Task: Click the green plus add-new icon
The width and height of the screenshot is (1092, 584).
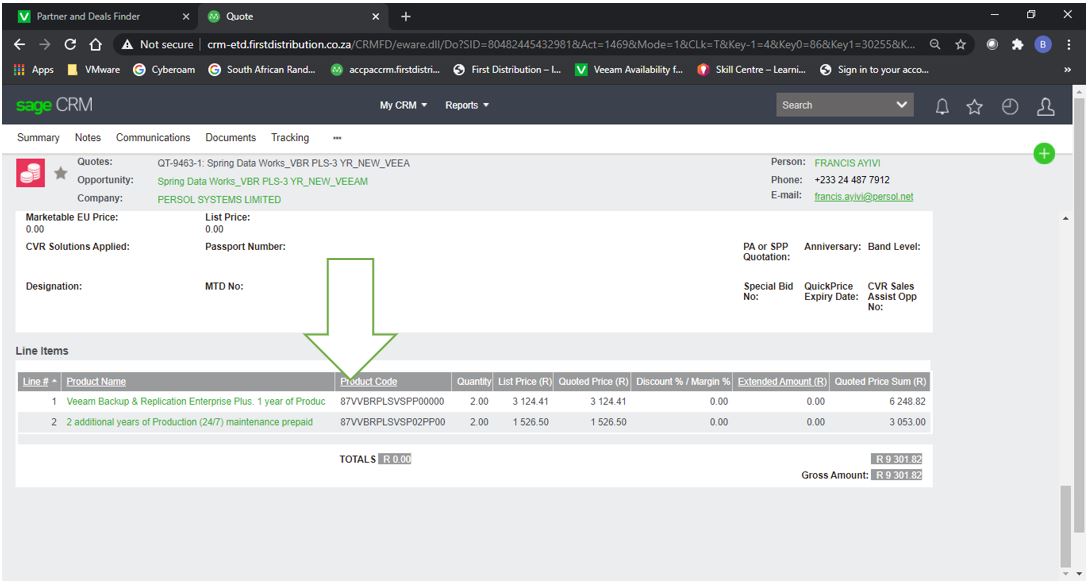Action: pyautogui.click(x=1044, y=154)
